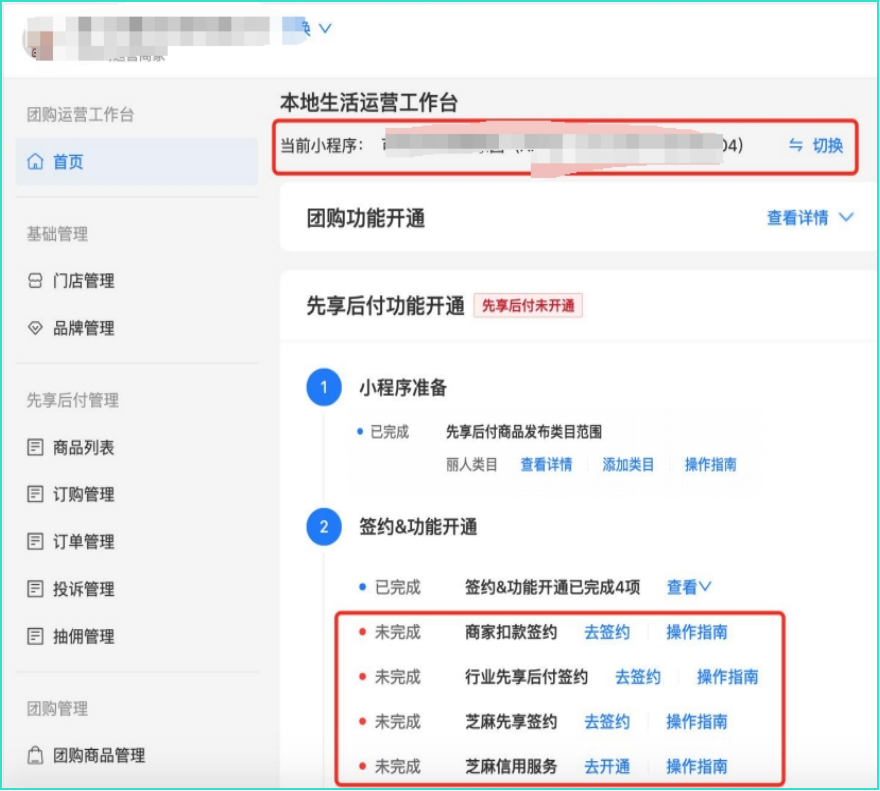The height and width of the screenshot is (791, 880).
Task: Click the 先享后付未开通 status badge
Action: [528, 306]
